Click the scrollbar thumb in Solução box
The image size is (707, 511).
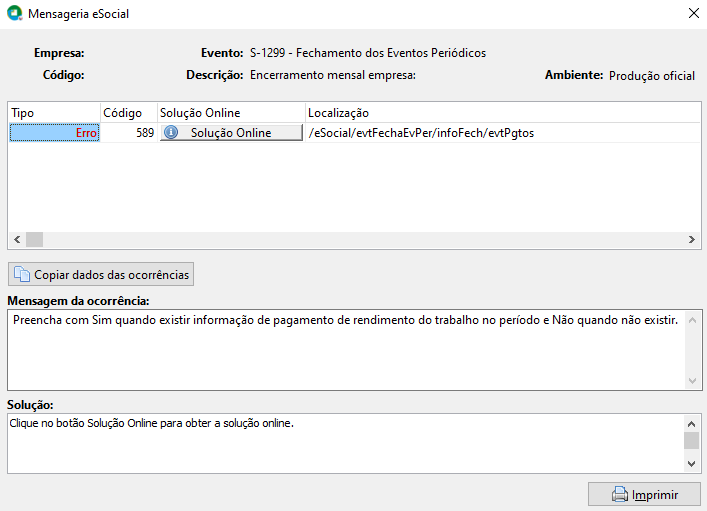692,441
